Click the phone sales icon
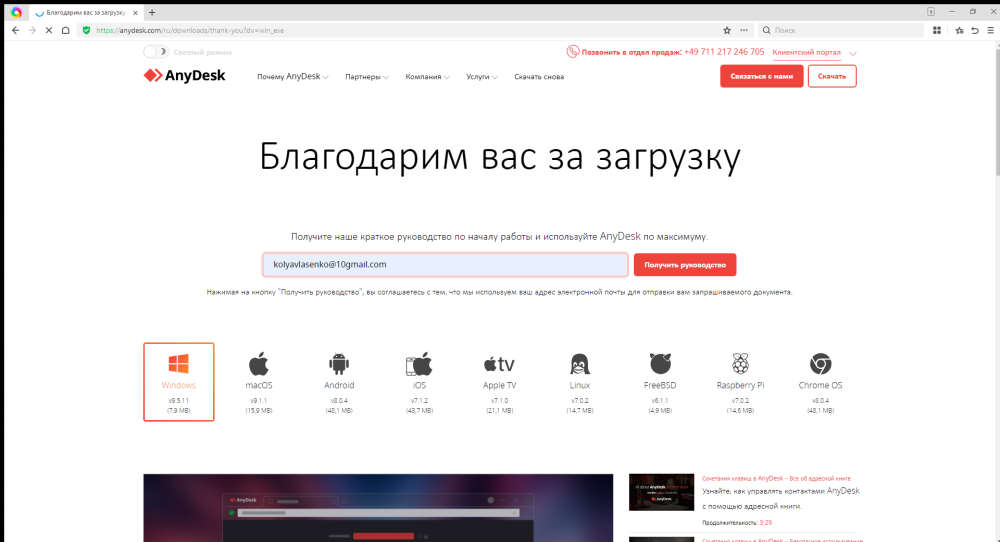The image size is (1000, 542). coord(573,52)
